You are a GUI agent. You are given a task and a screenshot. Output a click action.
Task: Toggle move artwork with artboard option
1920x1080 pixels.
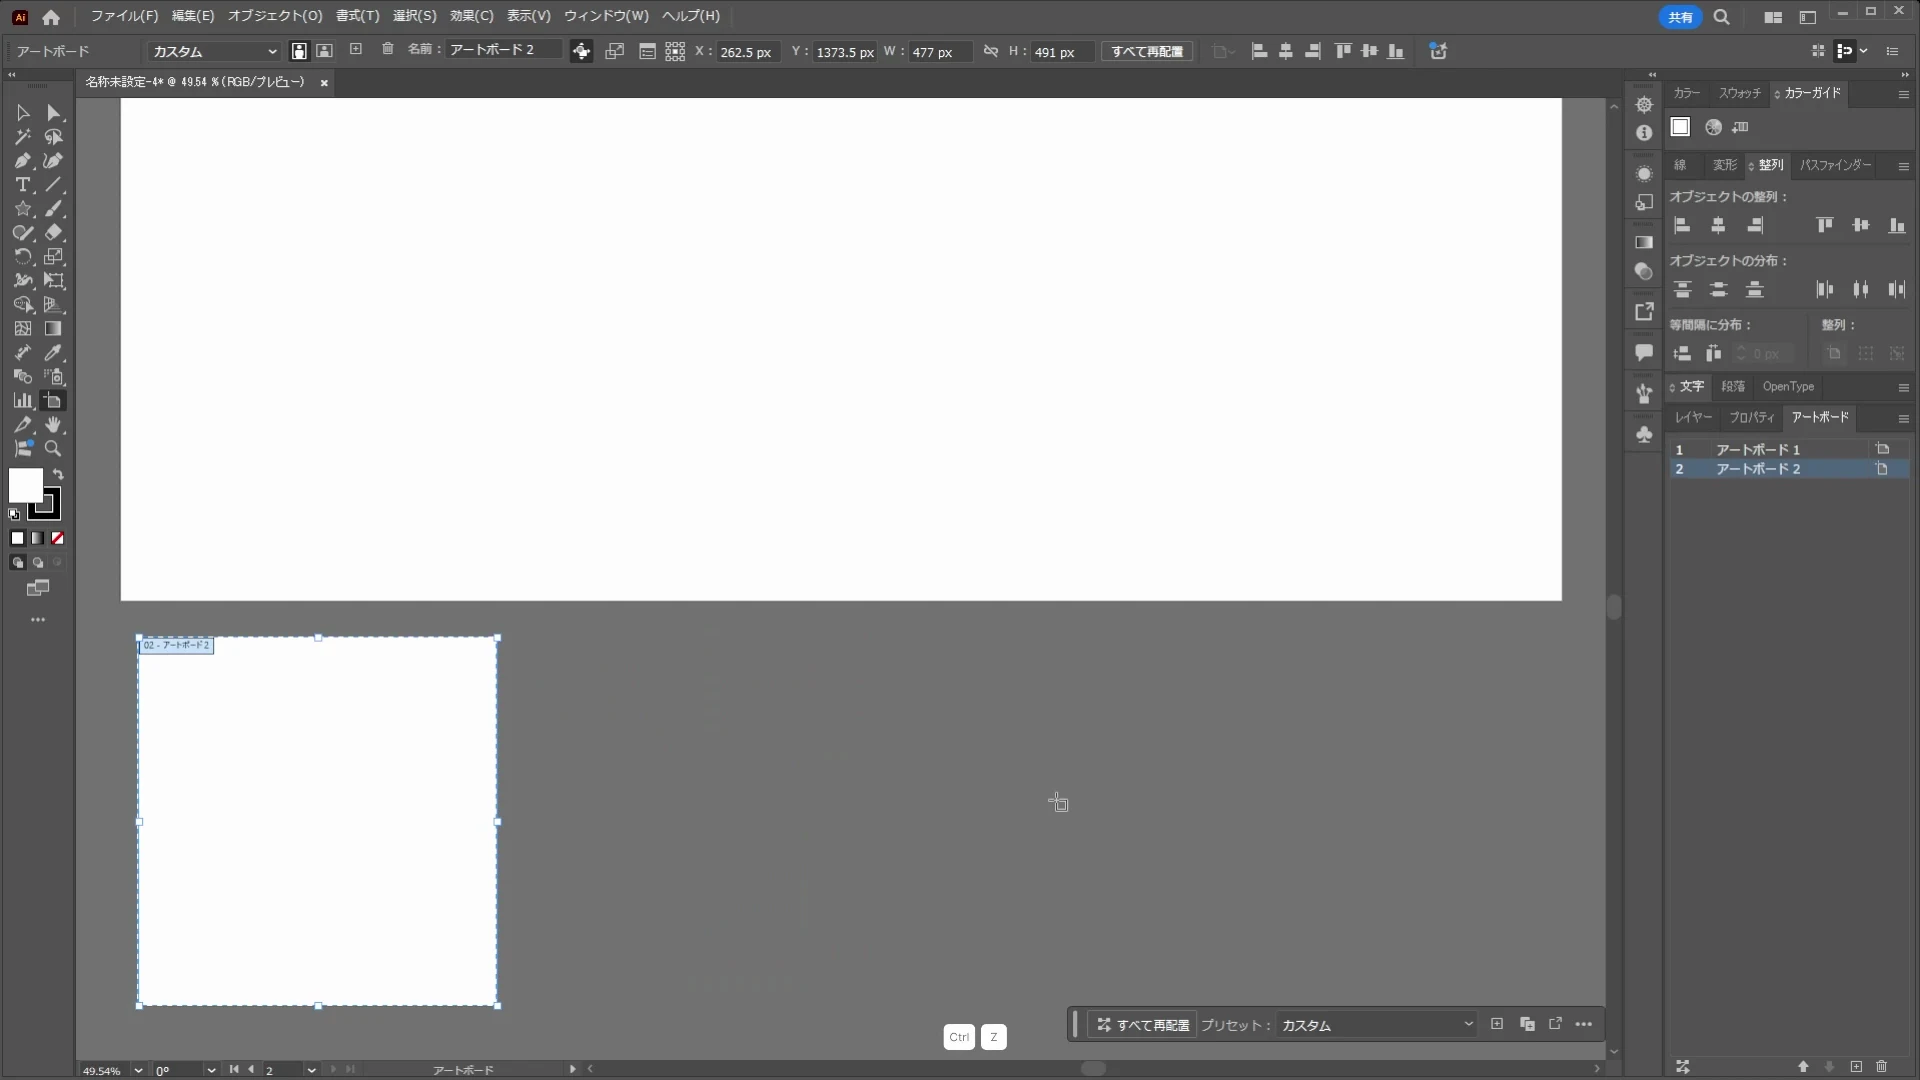tap(581, 51)
